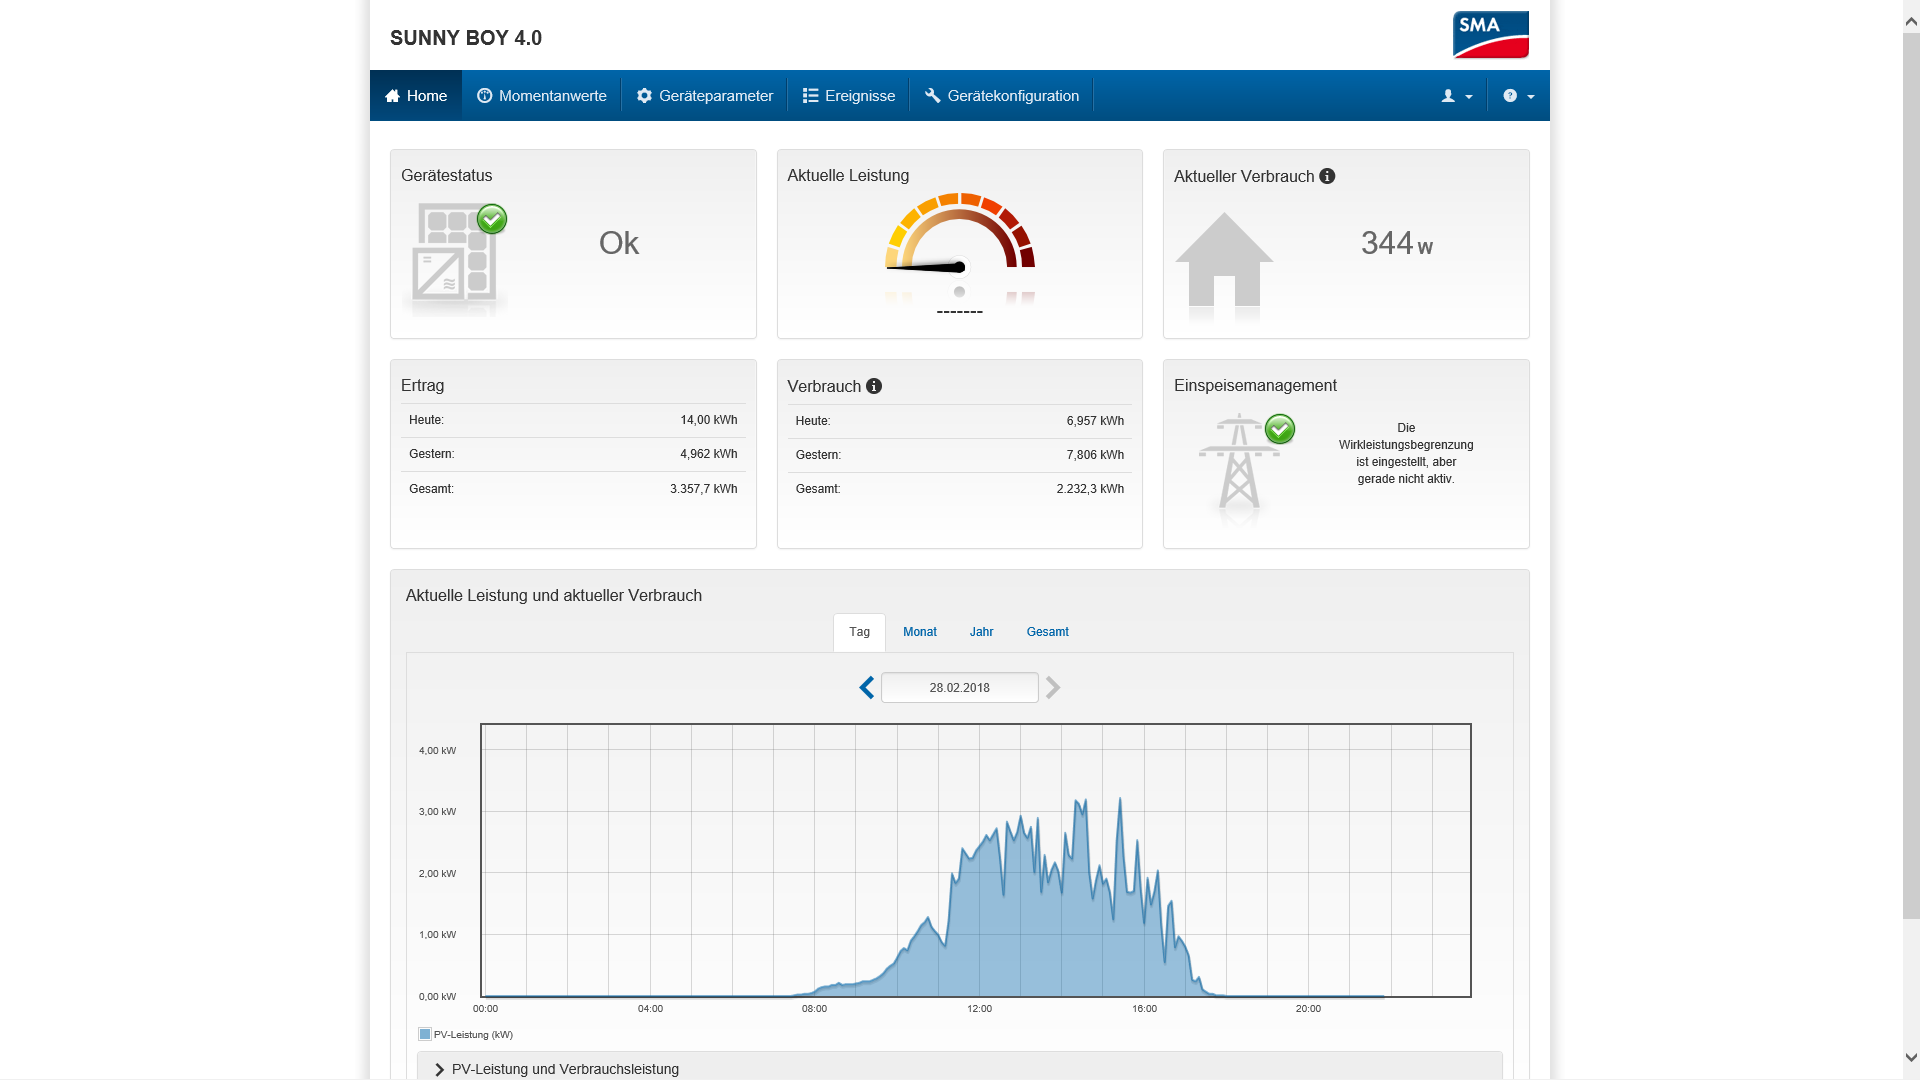Click info icon next to Verbrauch
The image size is (1920, 1080).
coord(874,386)
